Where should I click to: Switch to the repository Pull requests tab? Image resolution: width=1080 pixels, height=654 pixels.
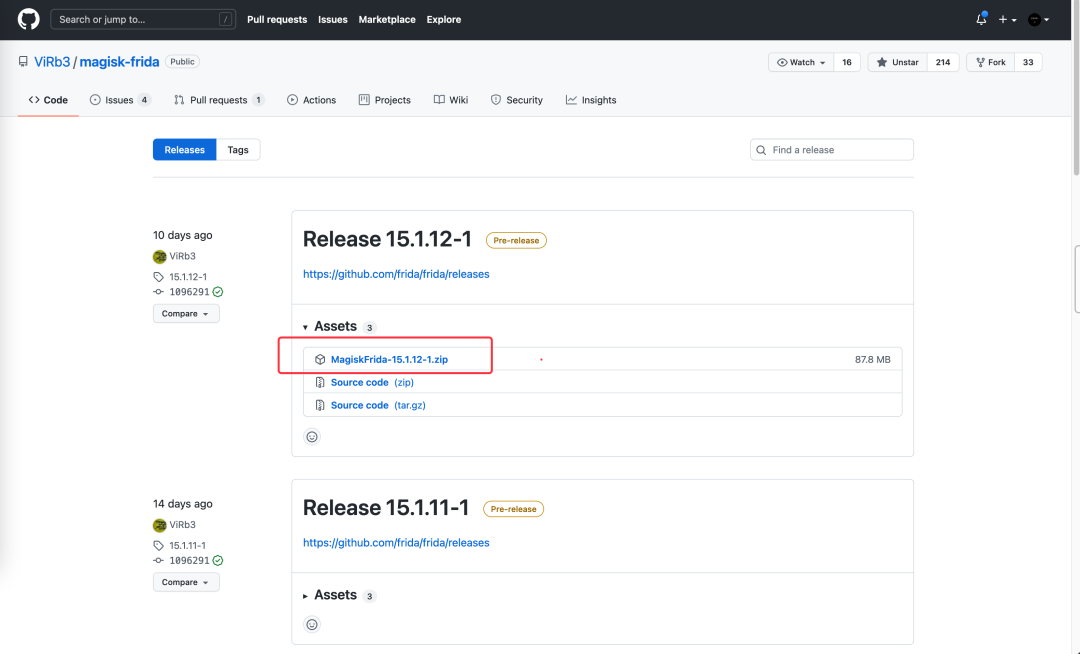point(219,100)
